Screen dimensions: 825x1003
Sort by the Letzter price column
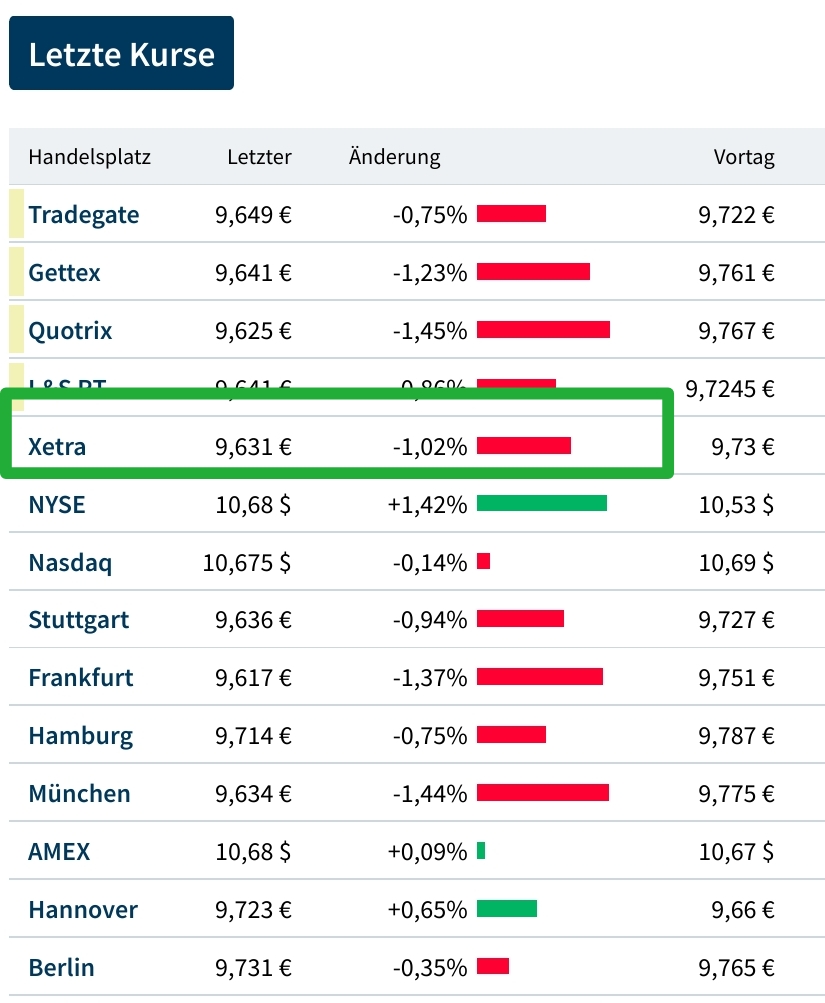point(258,157)
